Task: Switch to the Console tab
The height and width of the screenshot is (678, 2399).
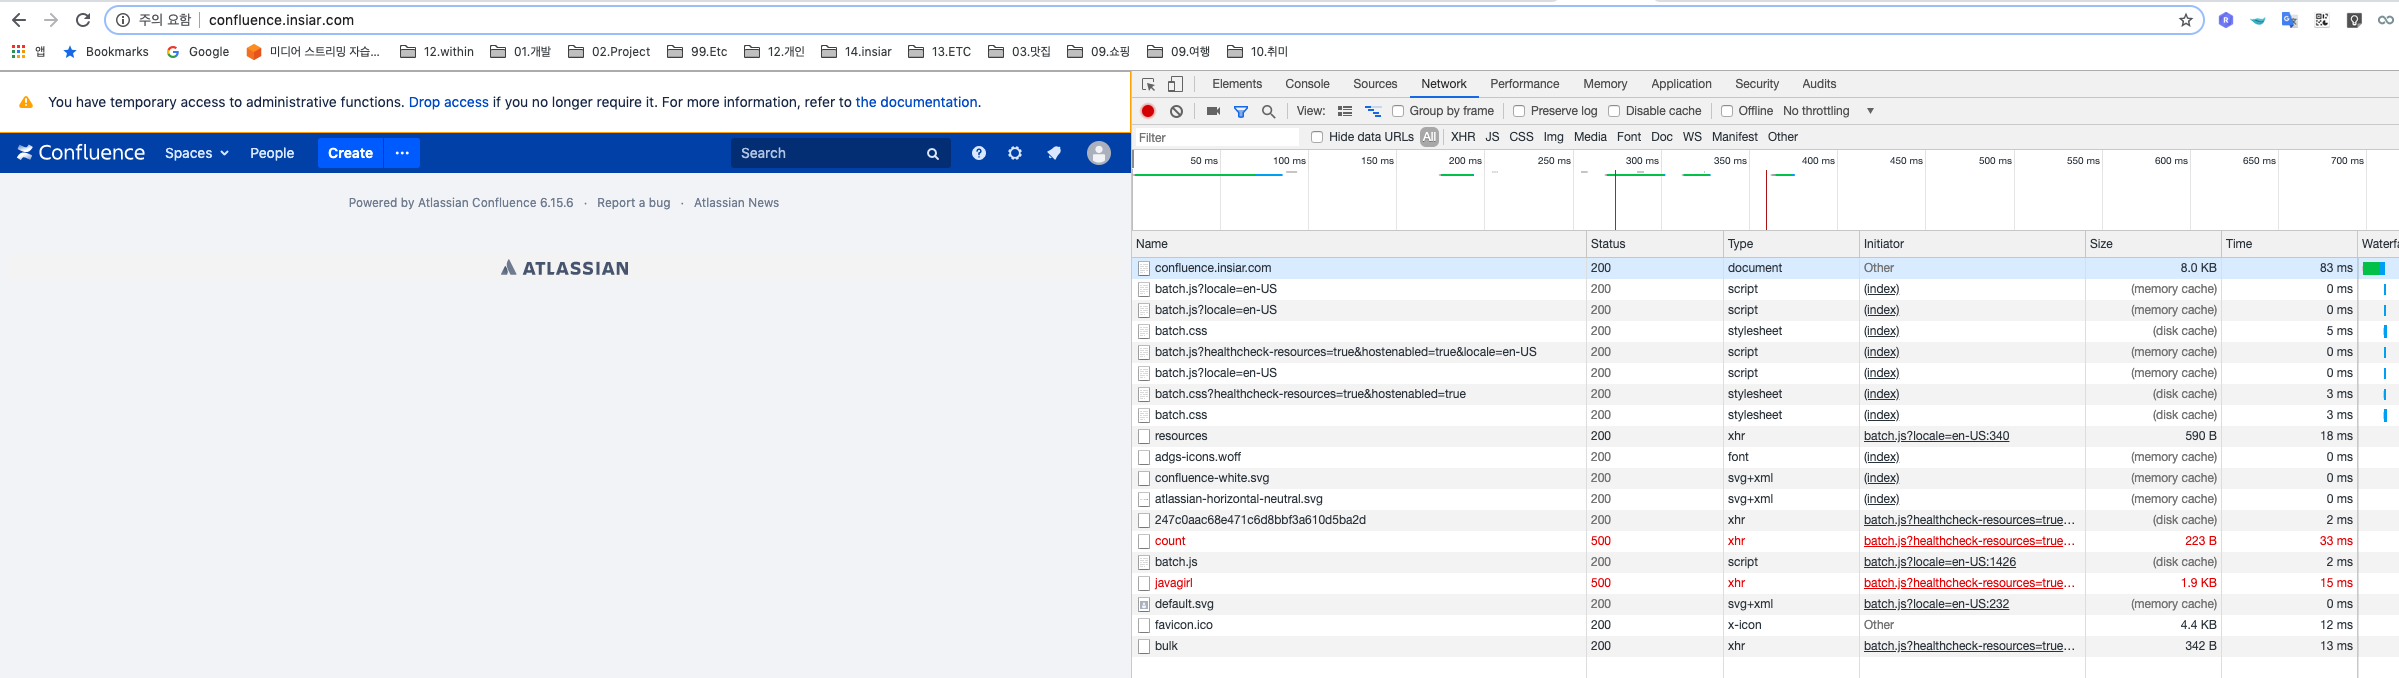Action: [x=1307, y=84]
